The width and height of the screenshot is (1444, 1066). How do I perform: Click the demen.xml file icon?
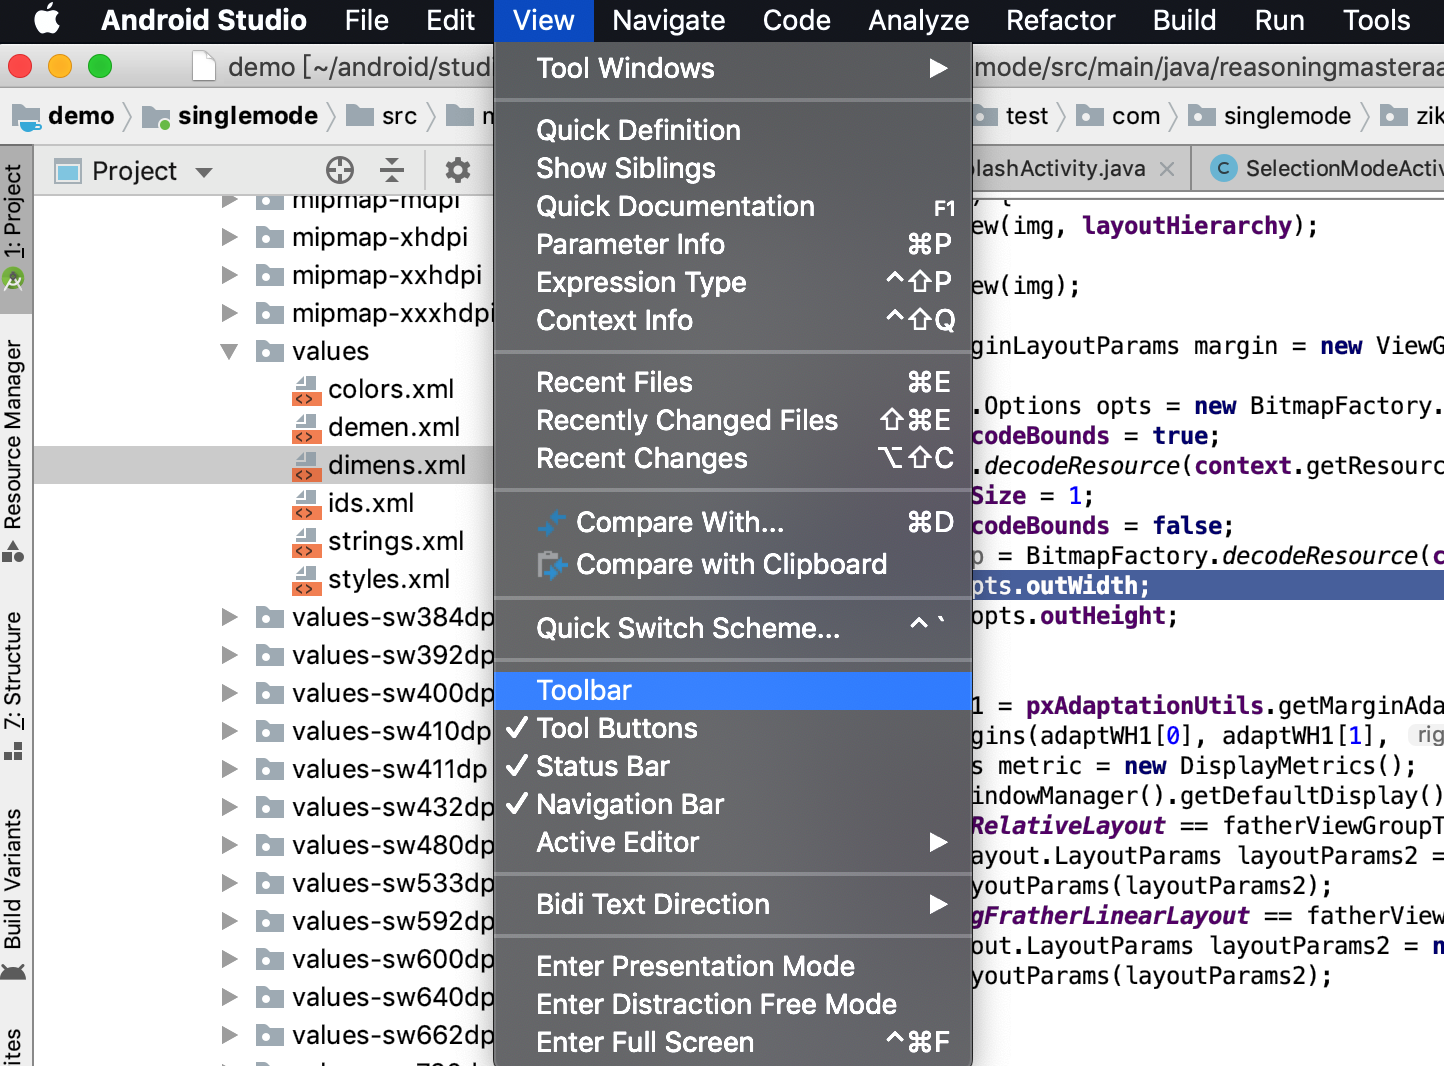(306, 427)
